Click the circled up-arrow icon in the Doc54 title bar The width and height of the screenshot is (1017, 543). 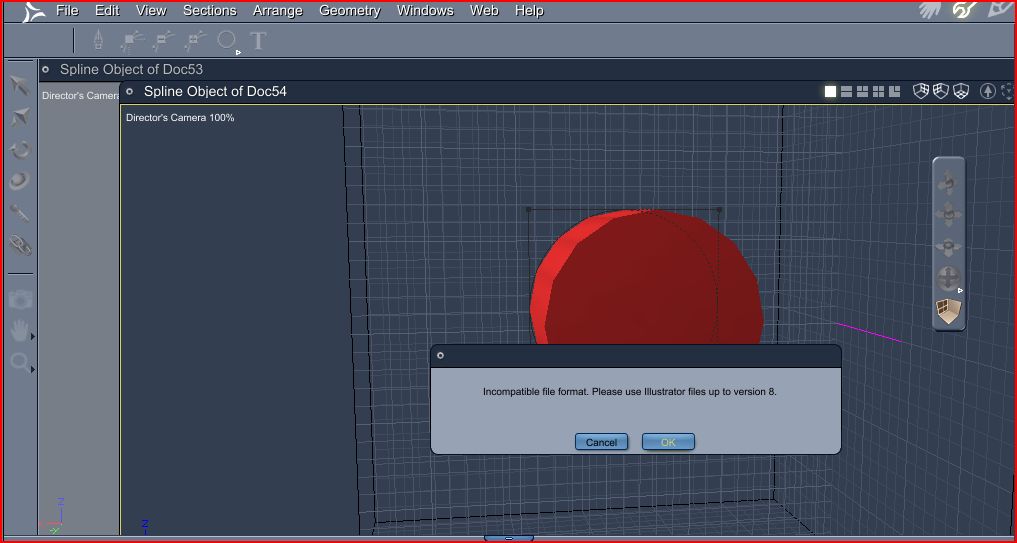pos(987,91)
